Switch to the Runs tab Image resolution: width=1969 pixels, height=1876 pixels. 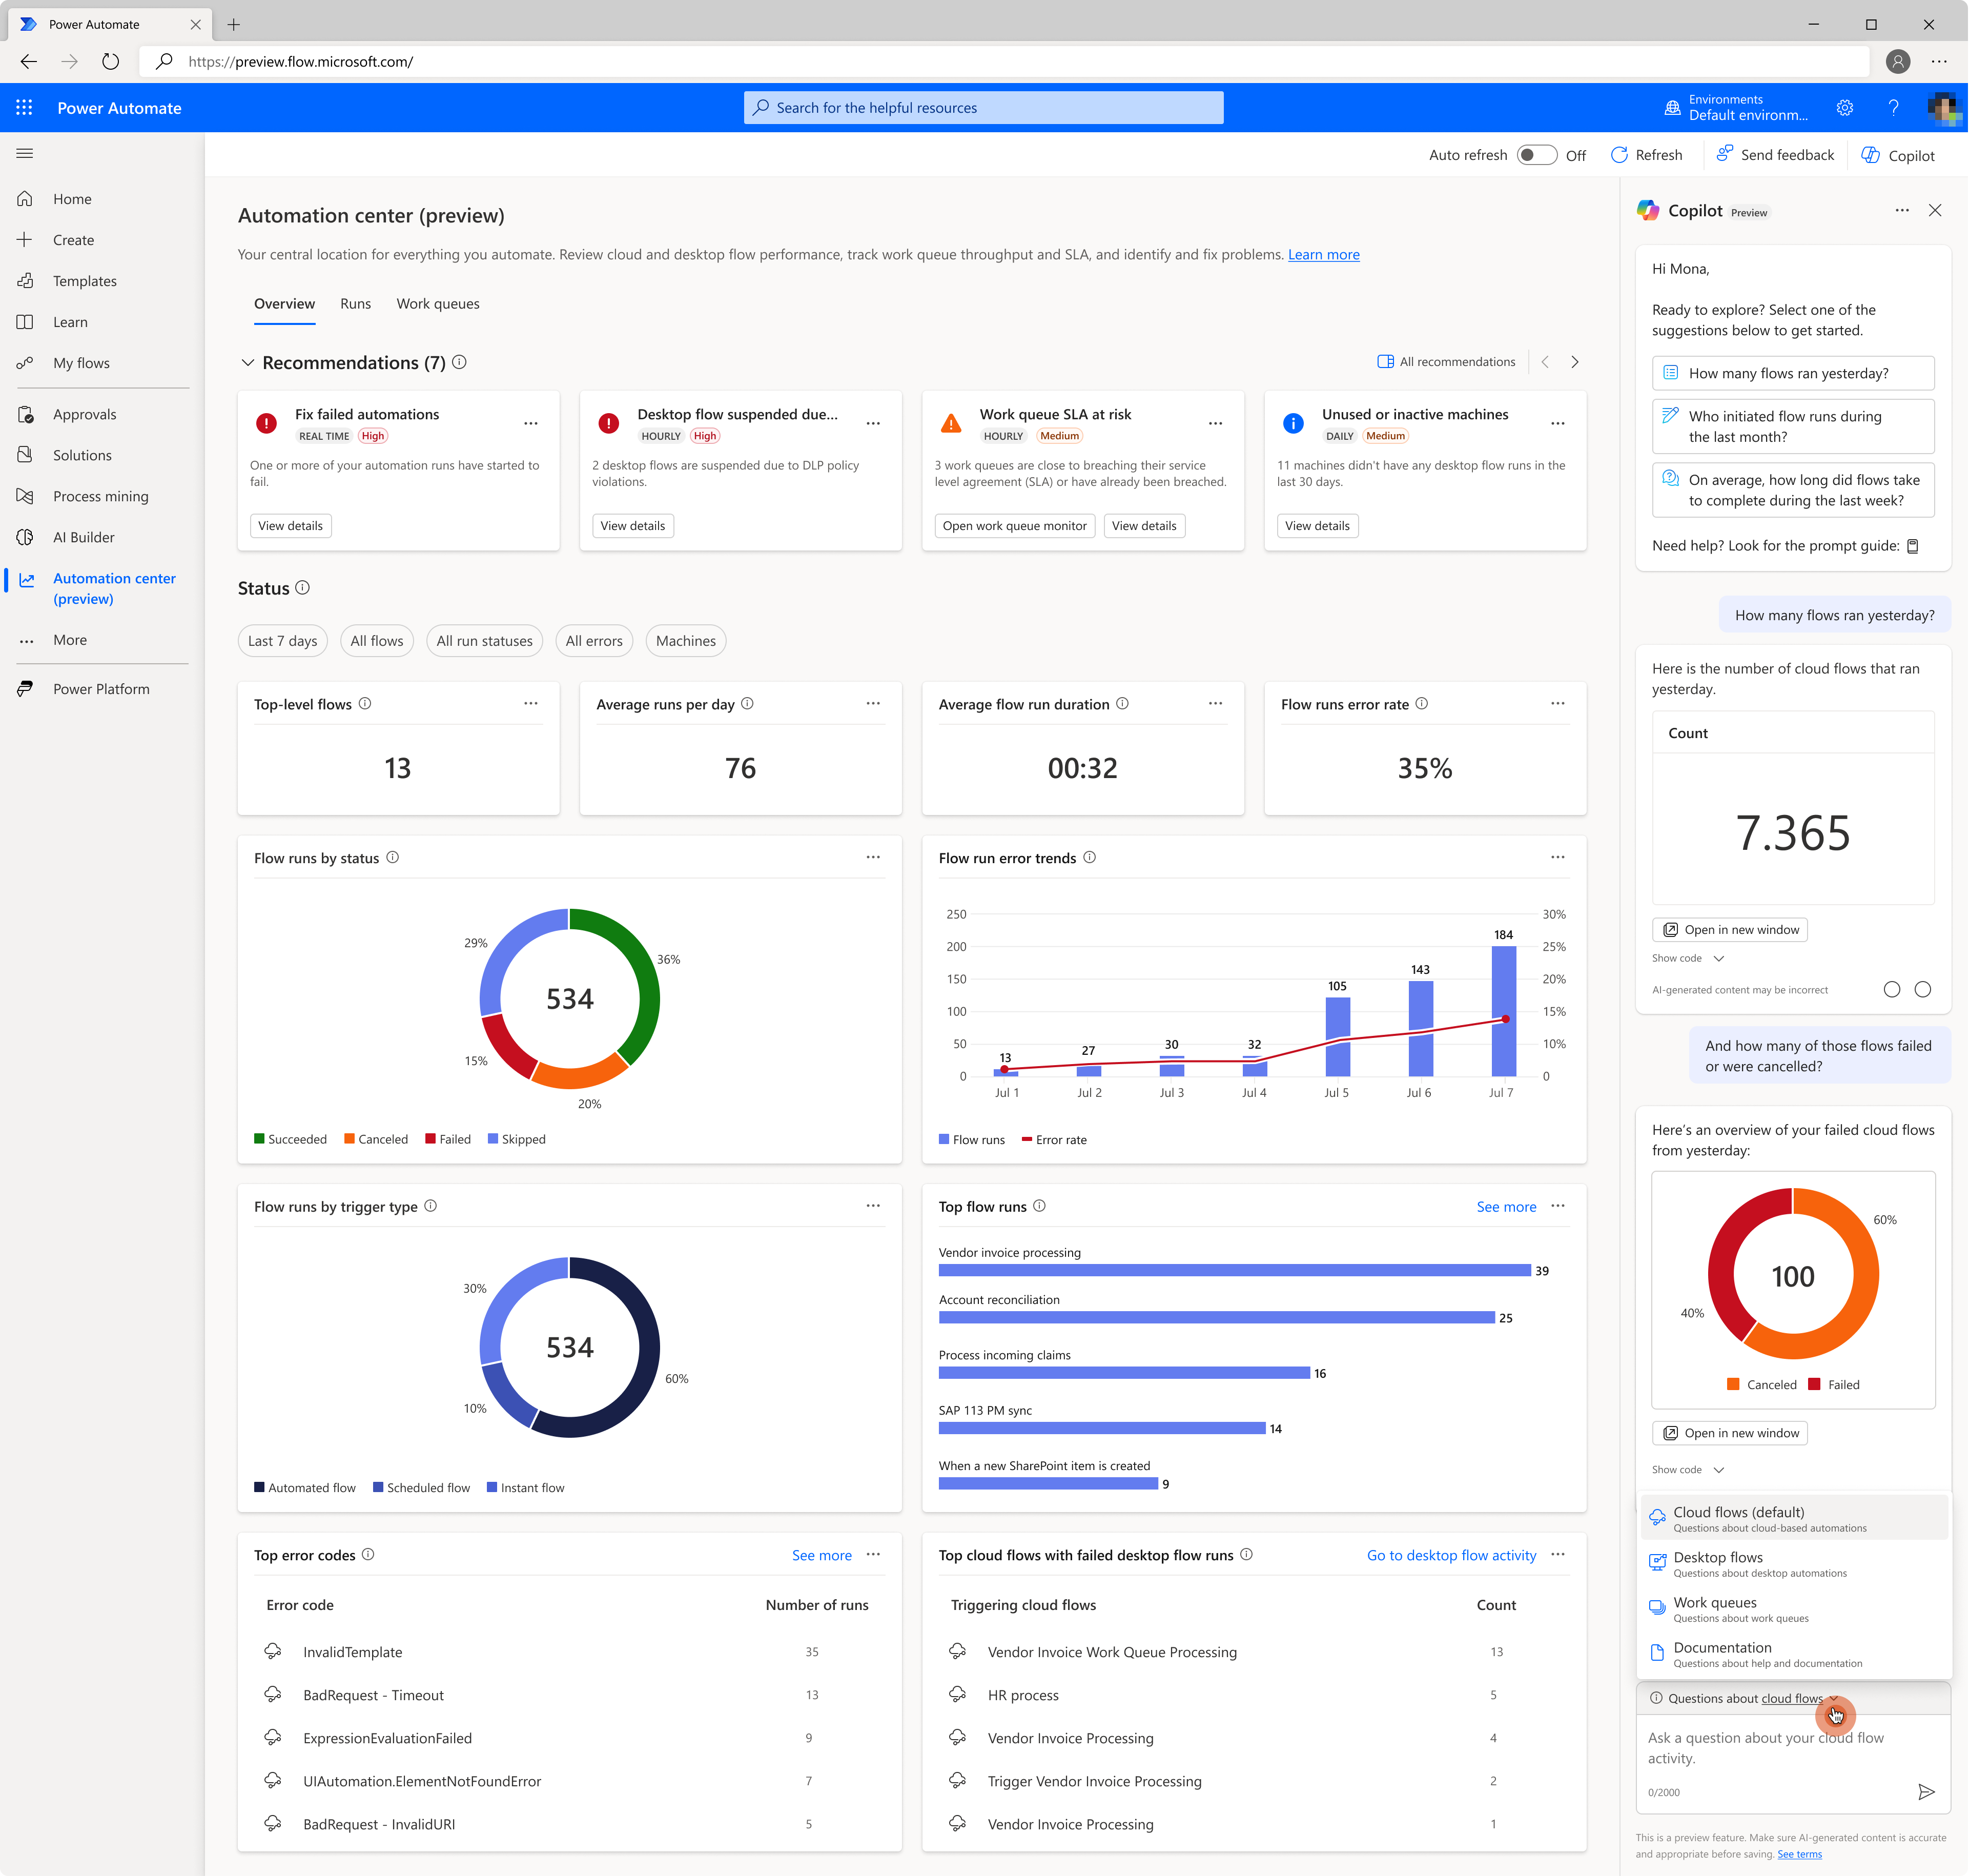coord(355,304)
